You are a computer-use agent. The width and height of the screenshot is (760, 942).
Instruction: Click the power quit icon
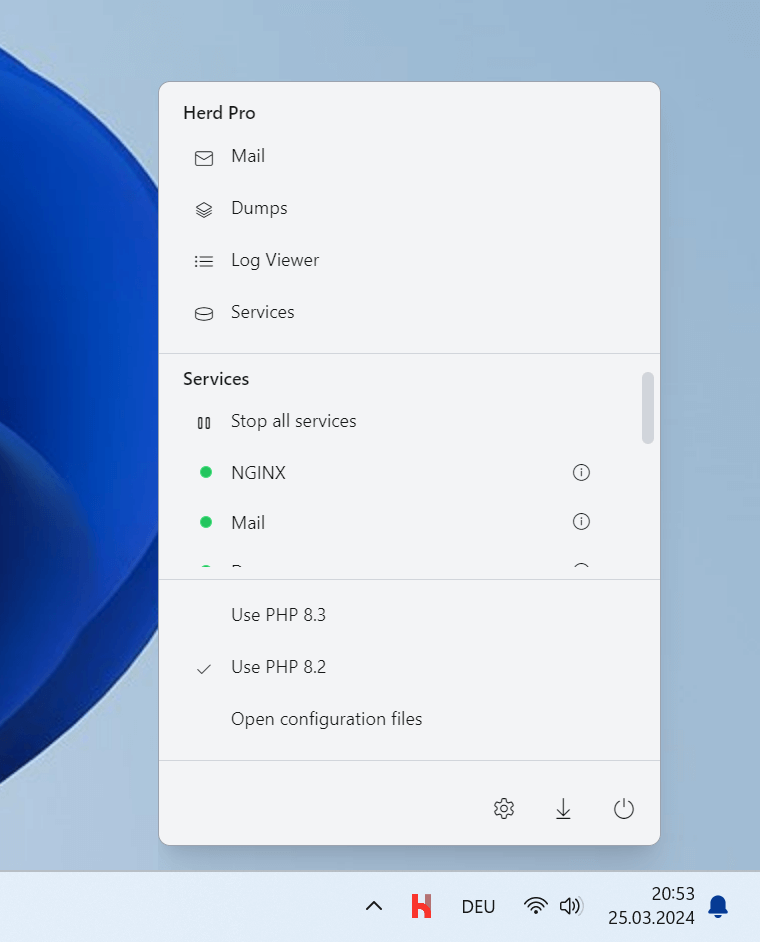tap(624, 809)
